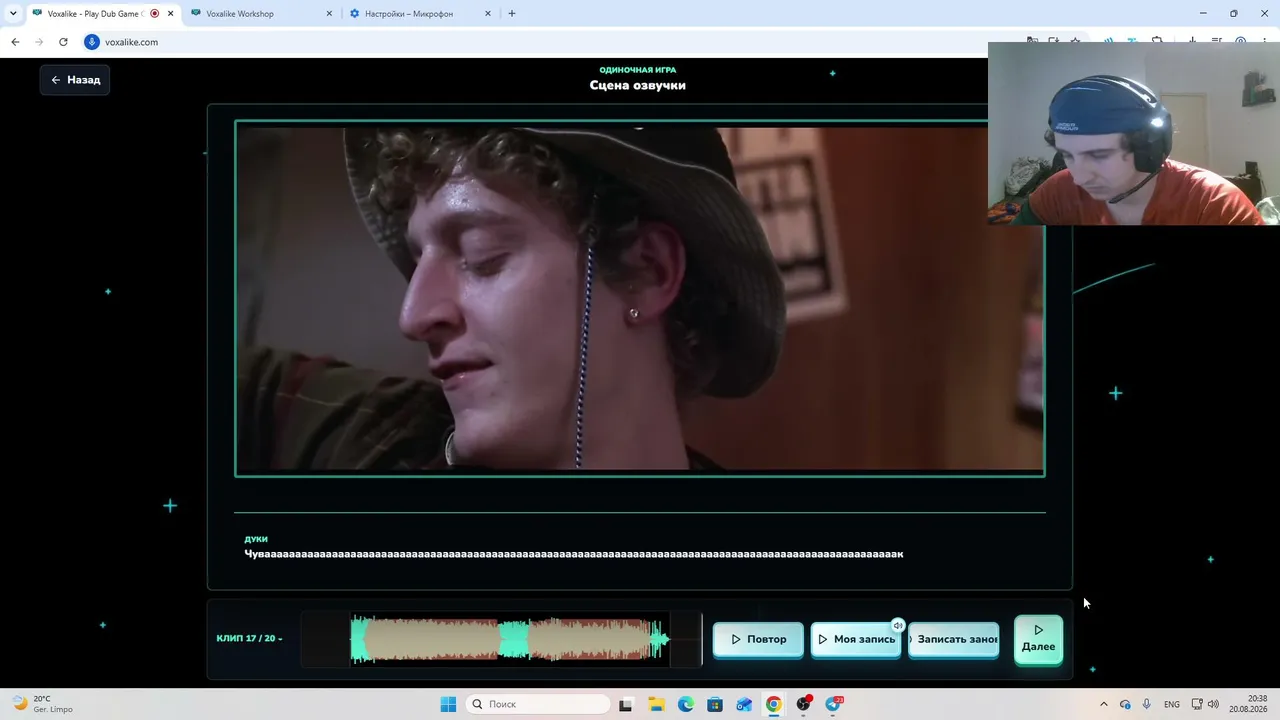Open the OBS Studio taskbar icon
Viewport: 1280px width, 720px height.
[803, 704]
